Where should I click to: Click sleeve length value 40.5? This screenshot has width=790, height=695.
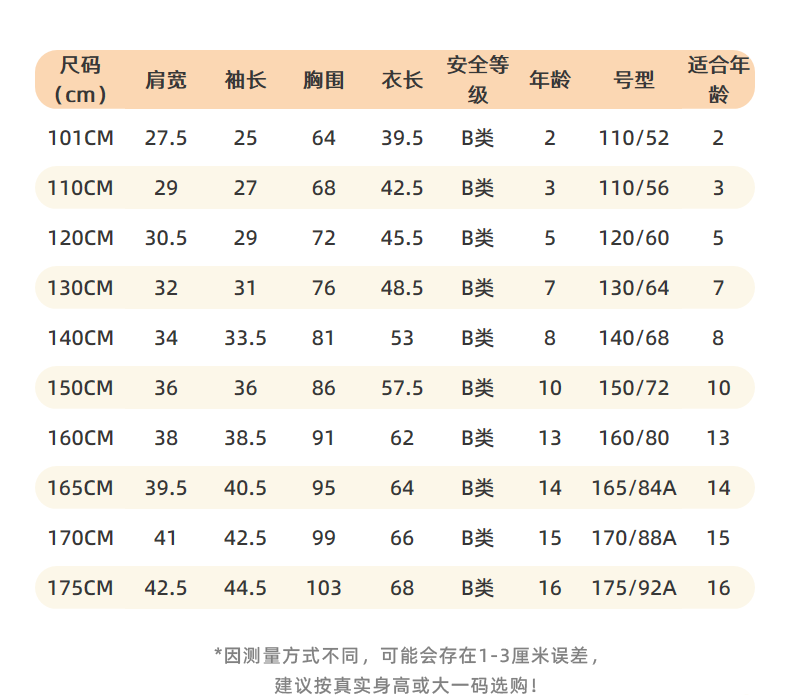(x=245, y=488)
